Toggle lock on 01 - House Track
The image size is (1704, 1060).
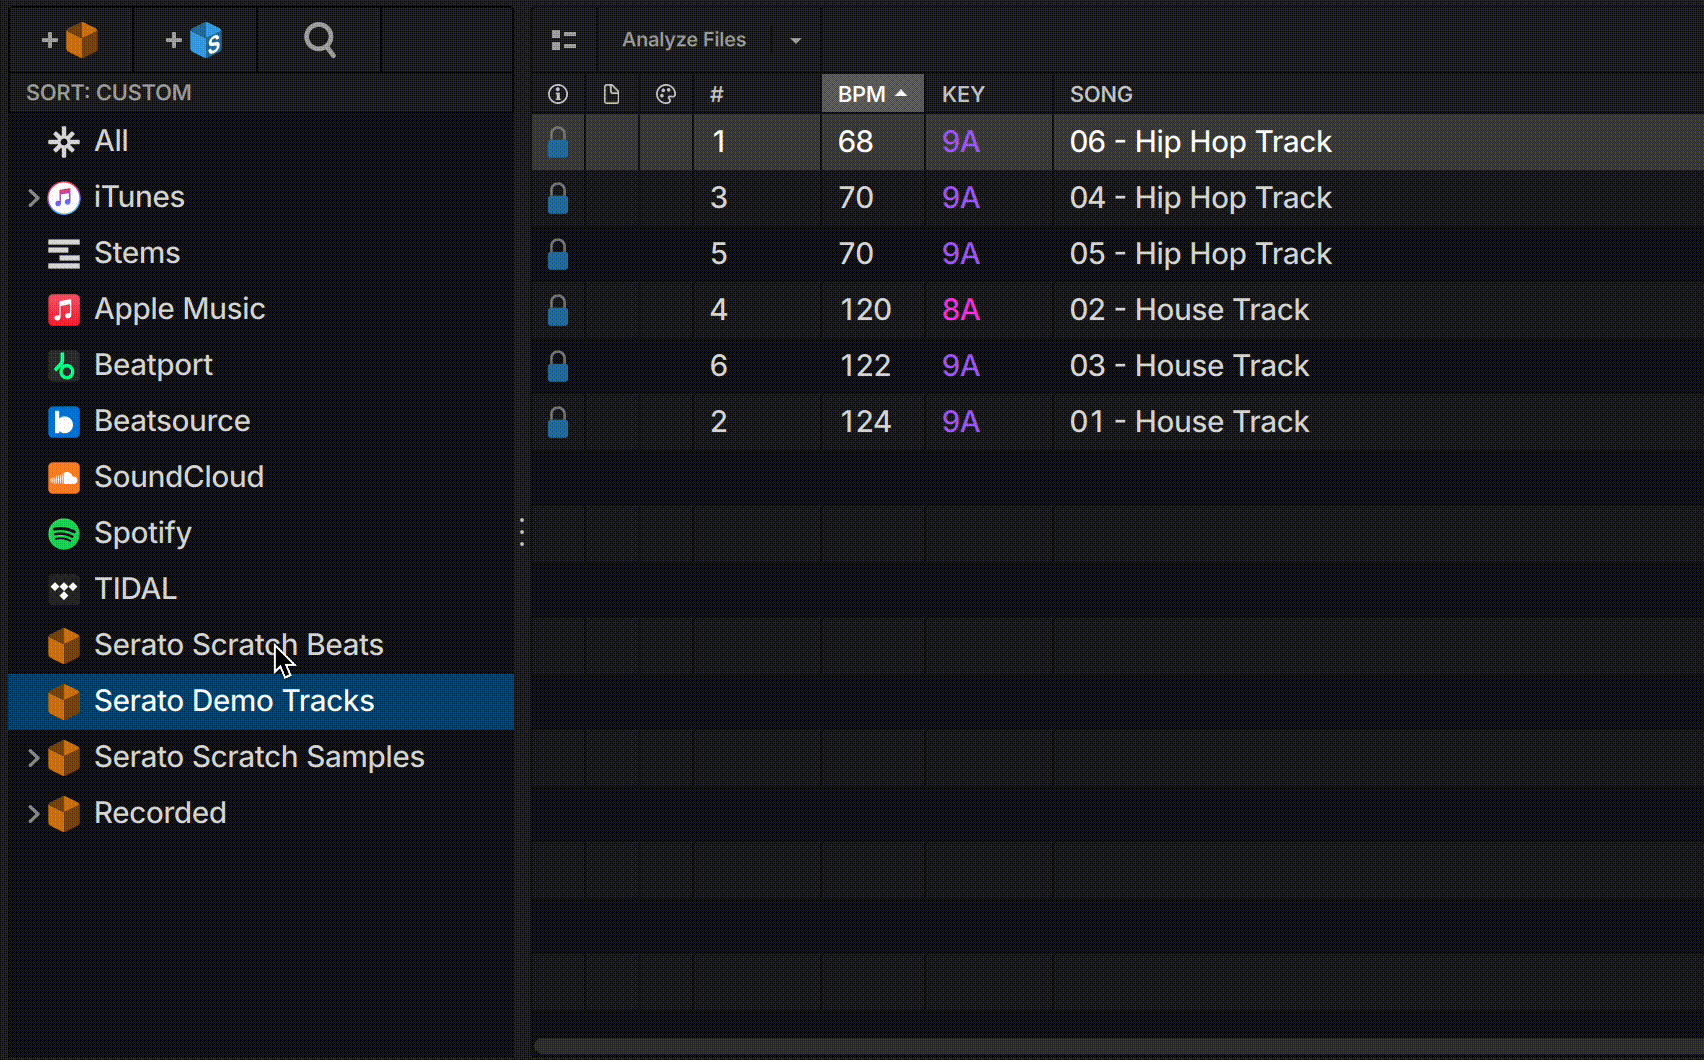coord(558,422)
